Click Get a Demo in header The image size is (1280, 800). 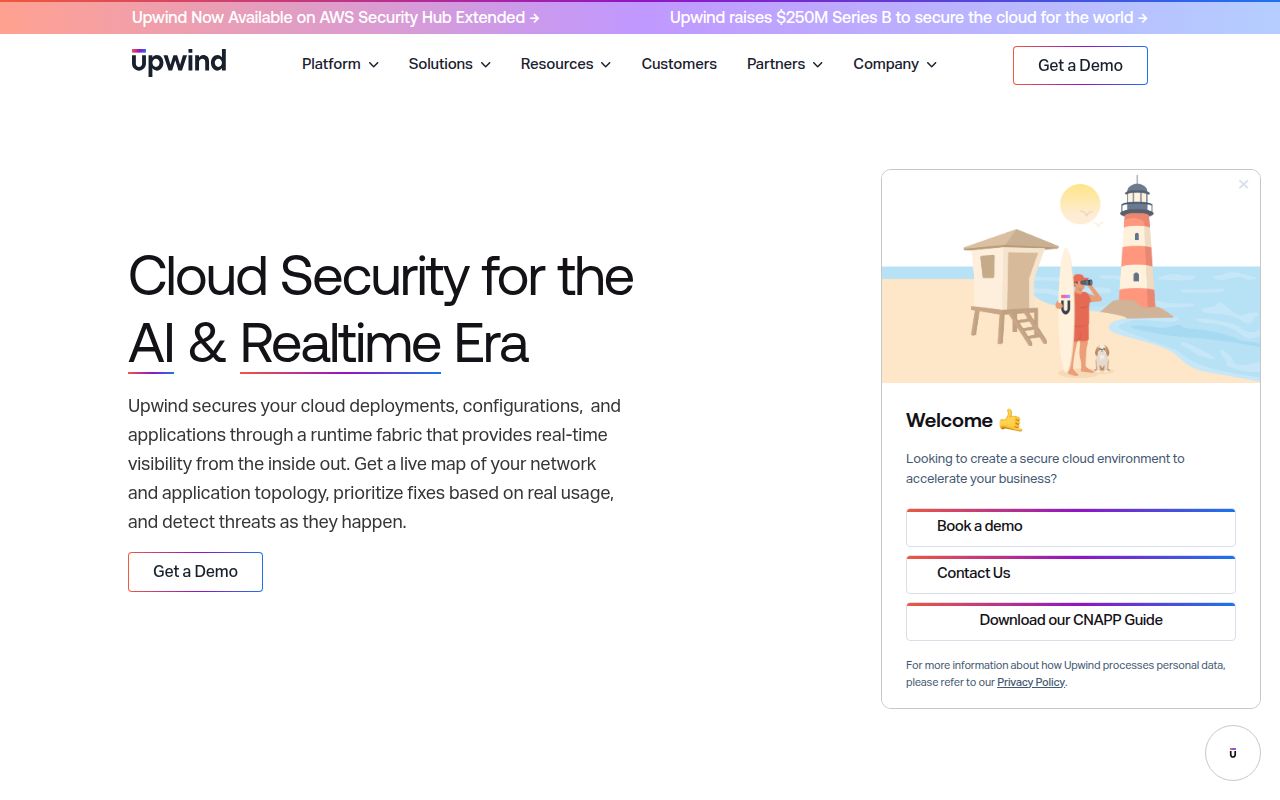pyautogui.click(x=1080, y=65)
